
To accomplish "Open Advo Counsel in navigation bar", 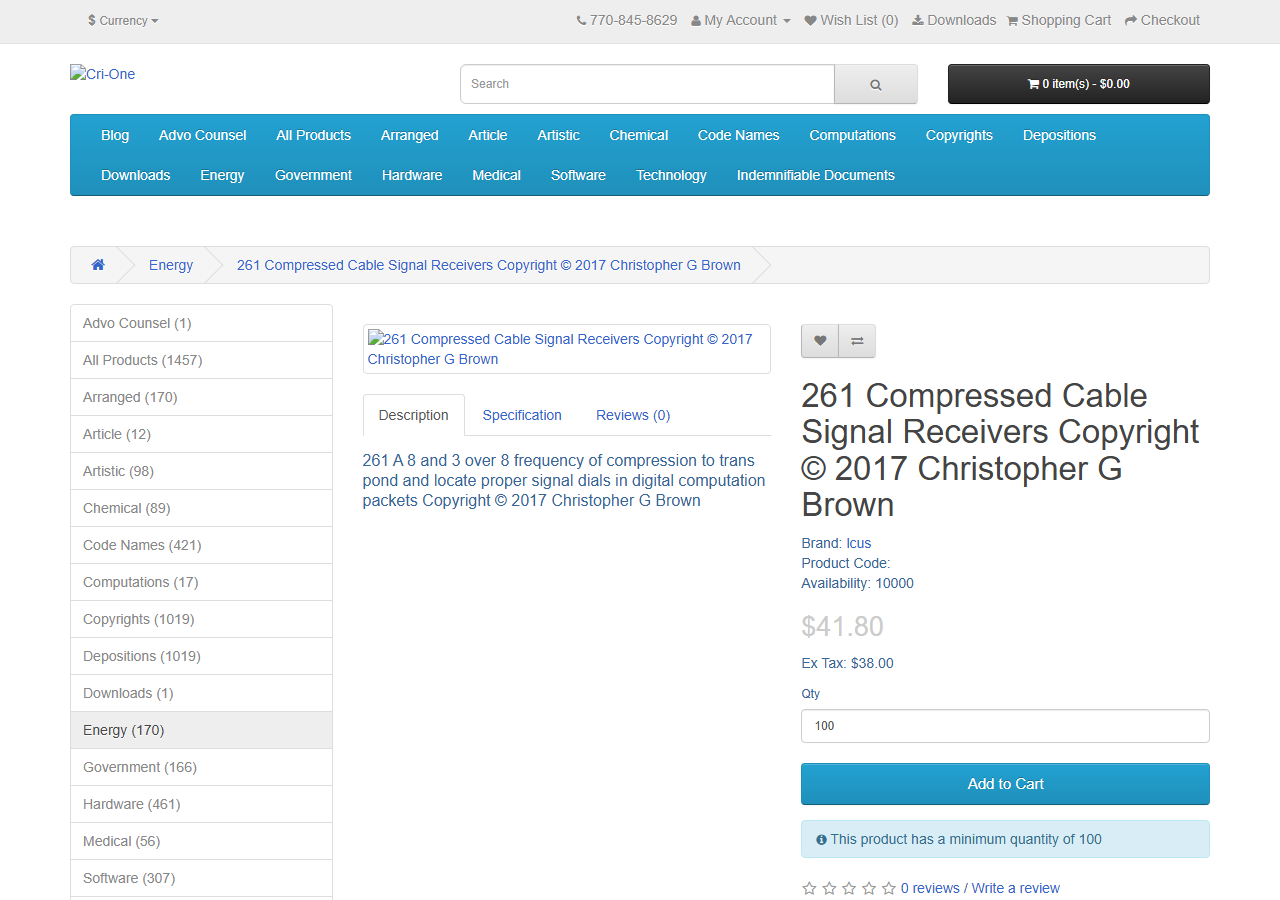I will (202, 135).
